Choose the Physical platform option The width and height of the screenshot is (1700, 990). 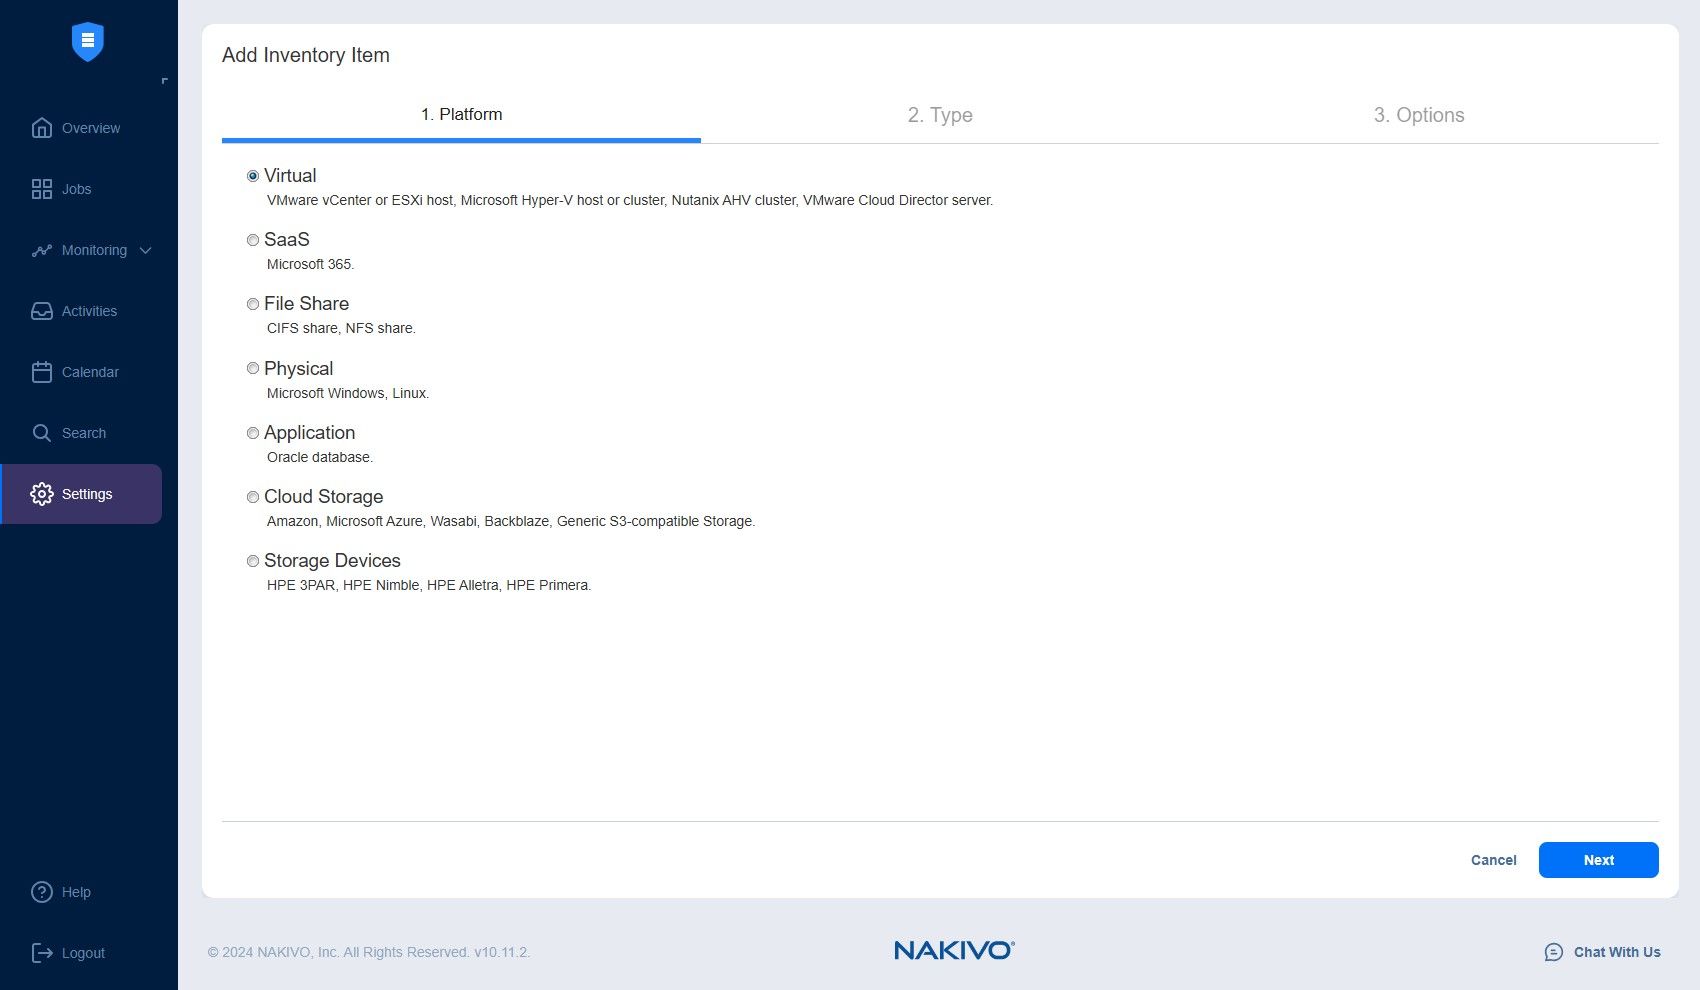252,368
